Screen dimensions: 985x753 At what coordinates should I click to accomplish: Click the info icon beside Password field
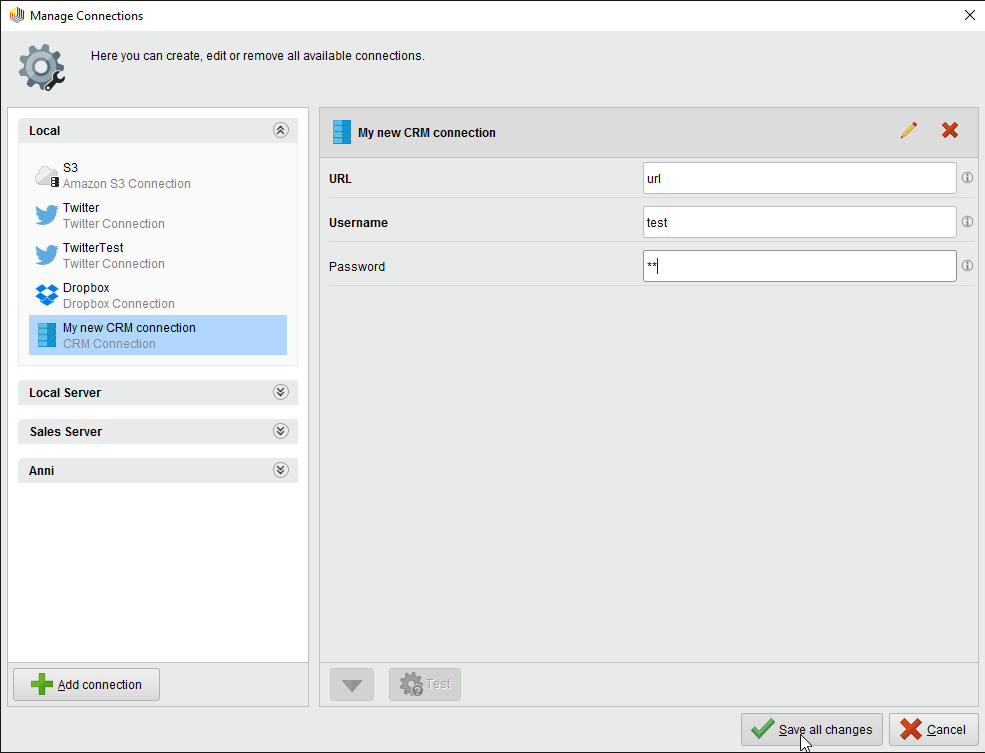tap(967, 266)
